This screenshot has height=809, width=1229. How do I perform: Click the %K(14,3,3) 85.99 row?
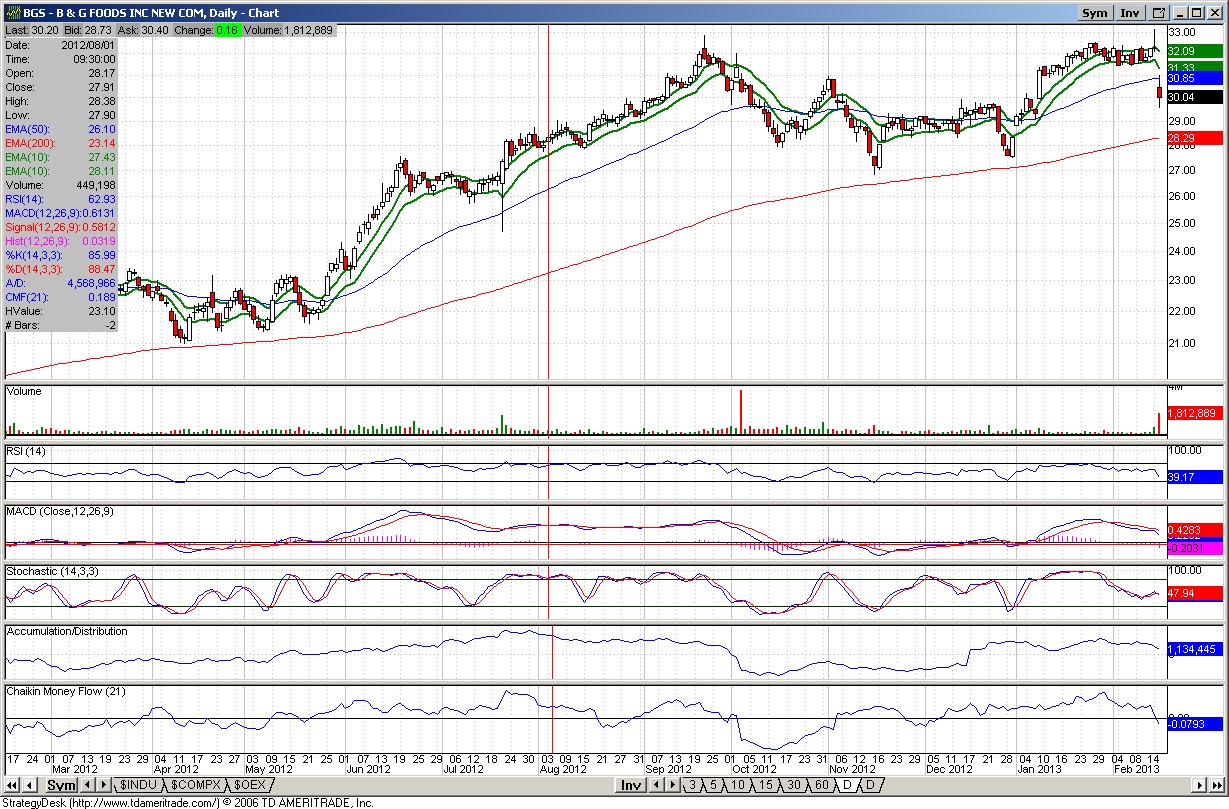pyautogui.click(x=61, y=255)
